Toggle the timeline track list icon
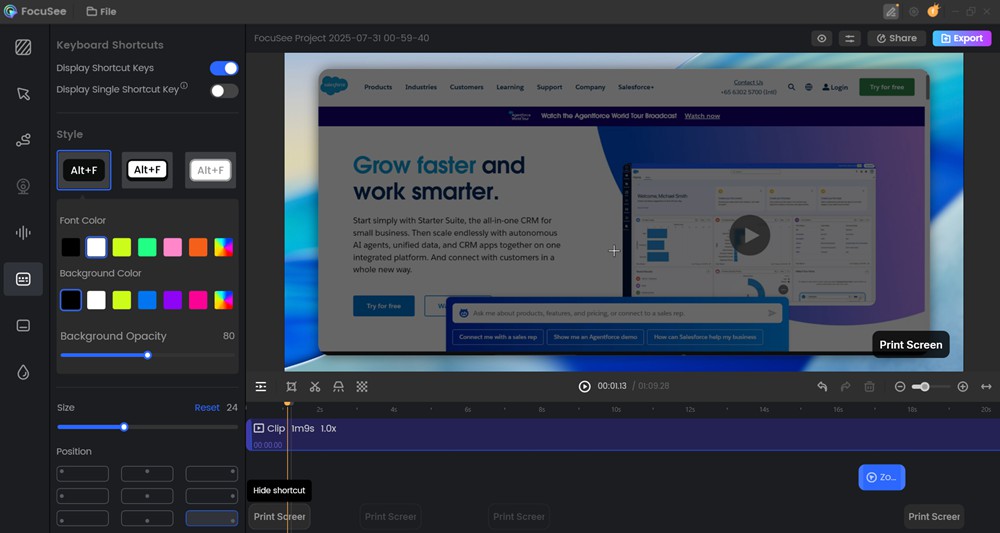This screenshot has width=1000, height=533. click(261, 386)
